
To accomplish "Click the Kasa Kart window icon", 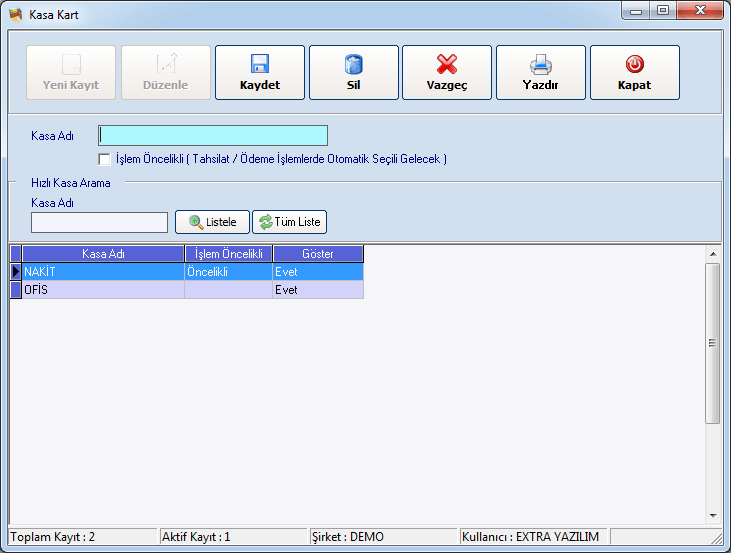I will coord(16,15).
